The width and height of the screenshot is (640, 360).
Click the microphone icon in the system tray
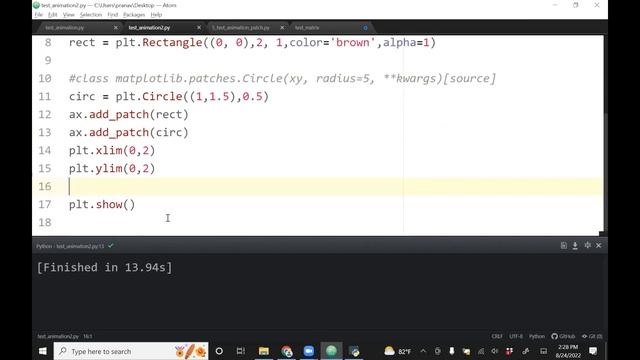tap(451, 351)
